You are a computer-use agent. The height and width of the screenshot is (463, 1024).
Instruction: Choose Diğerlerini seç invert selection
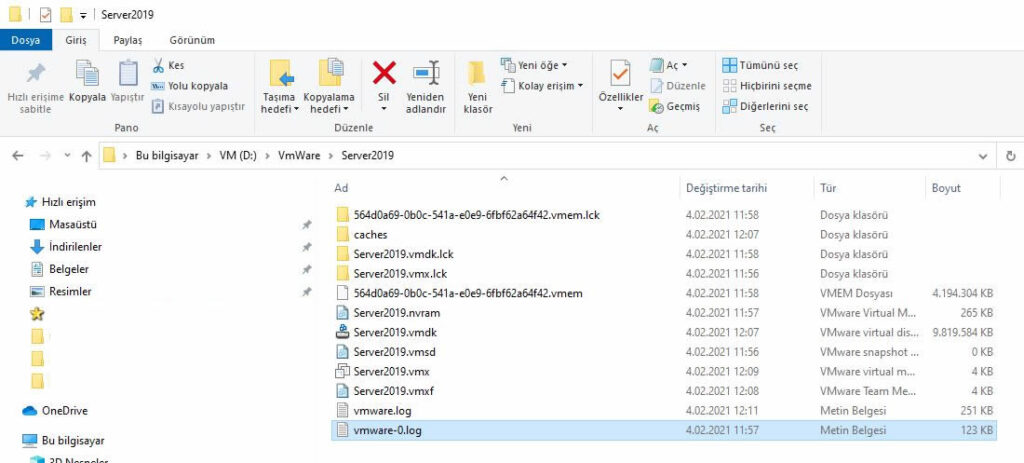click(x=765, y=106)
